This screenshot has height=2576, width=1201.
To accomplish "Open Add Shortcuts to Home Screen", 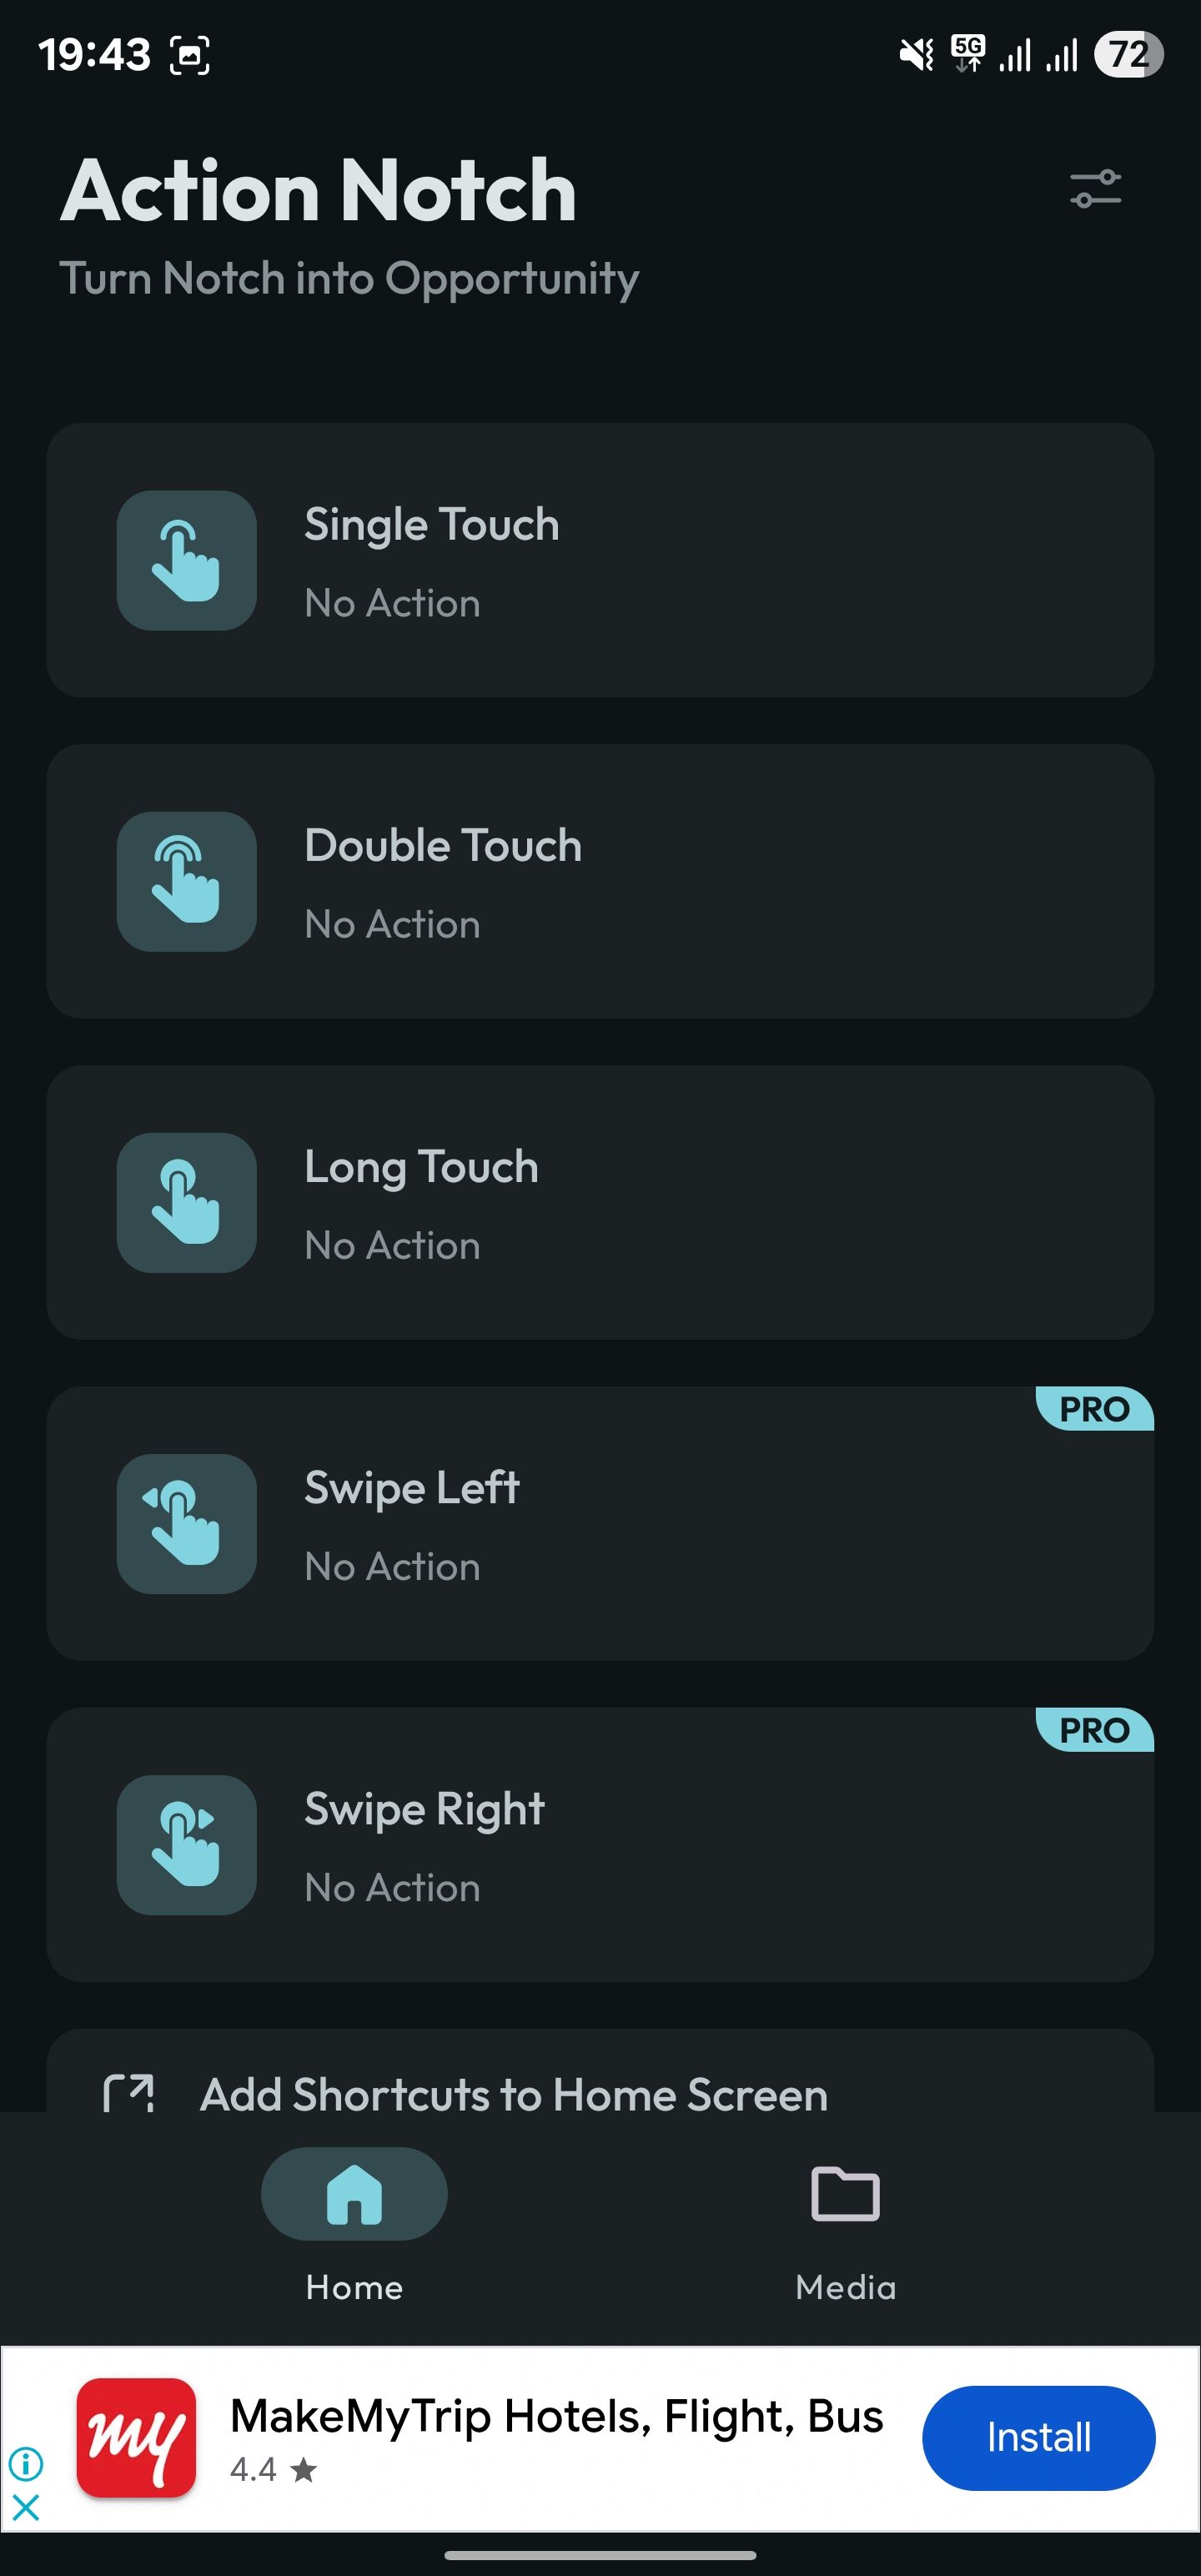I will click(514, 2094).
